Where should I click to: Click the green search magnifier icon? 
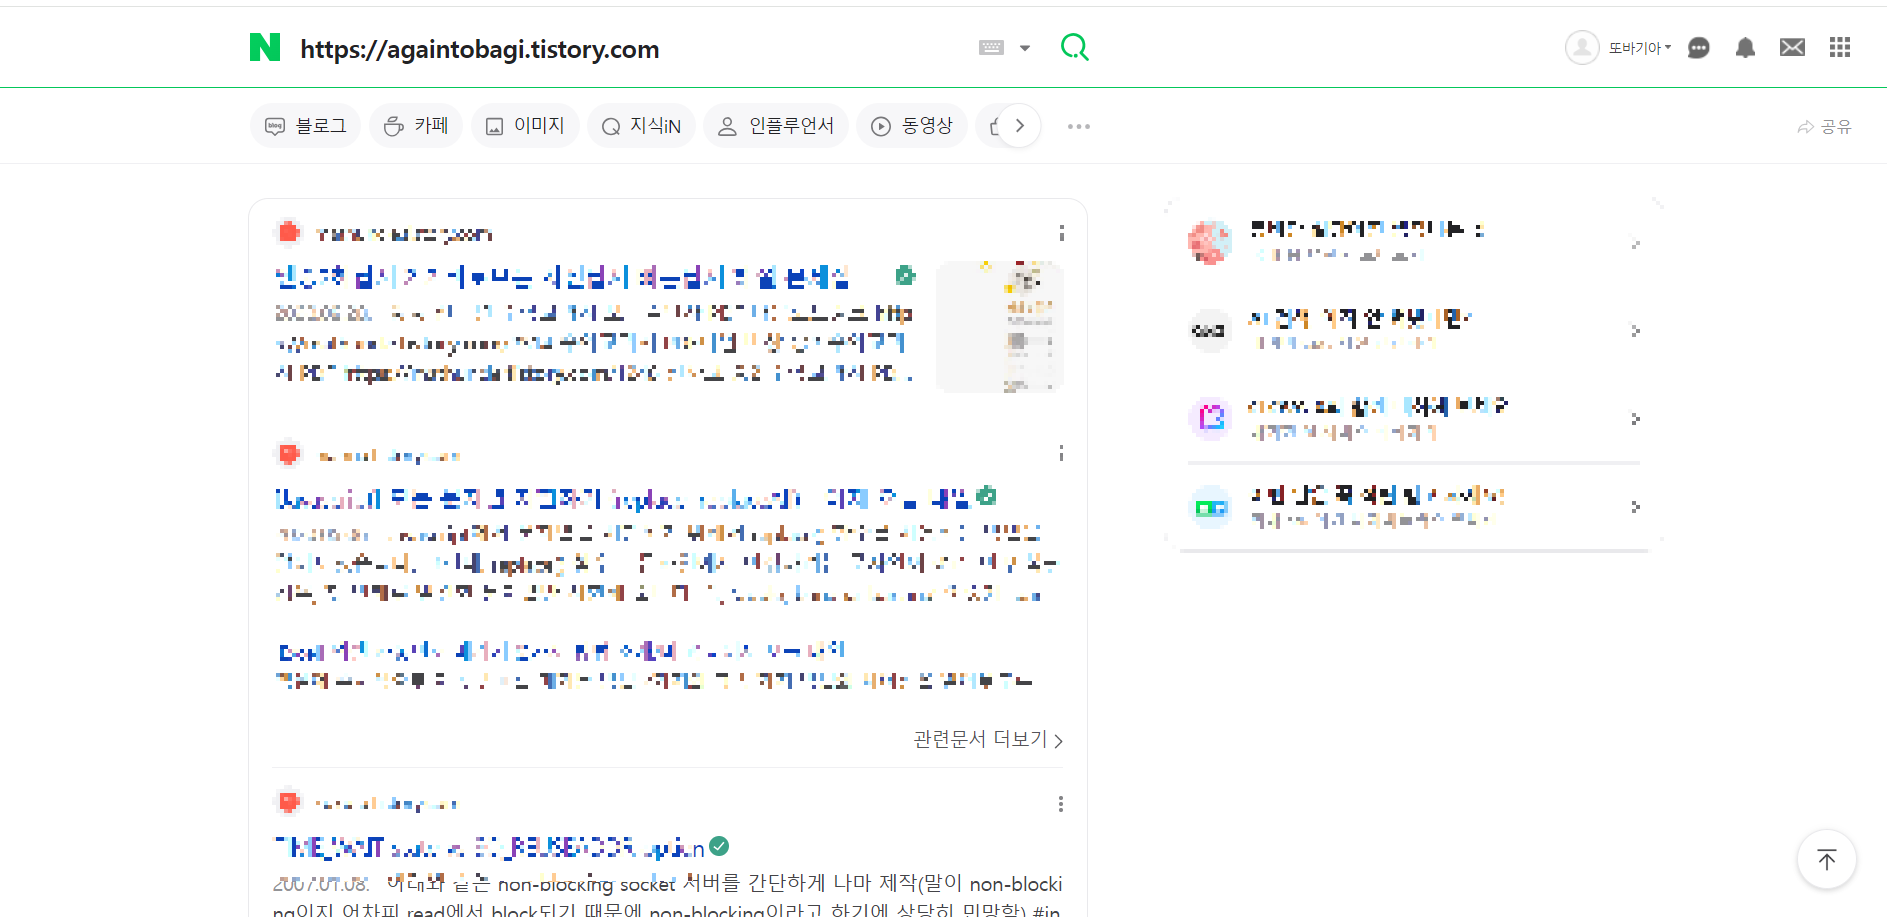[x=1074, y=46]
